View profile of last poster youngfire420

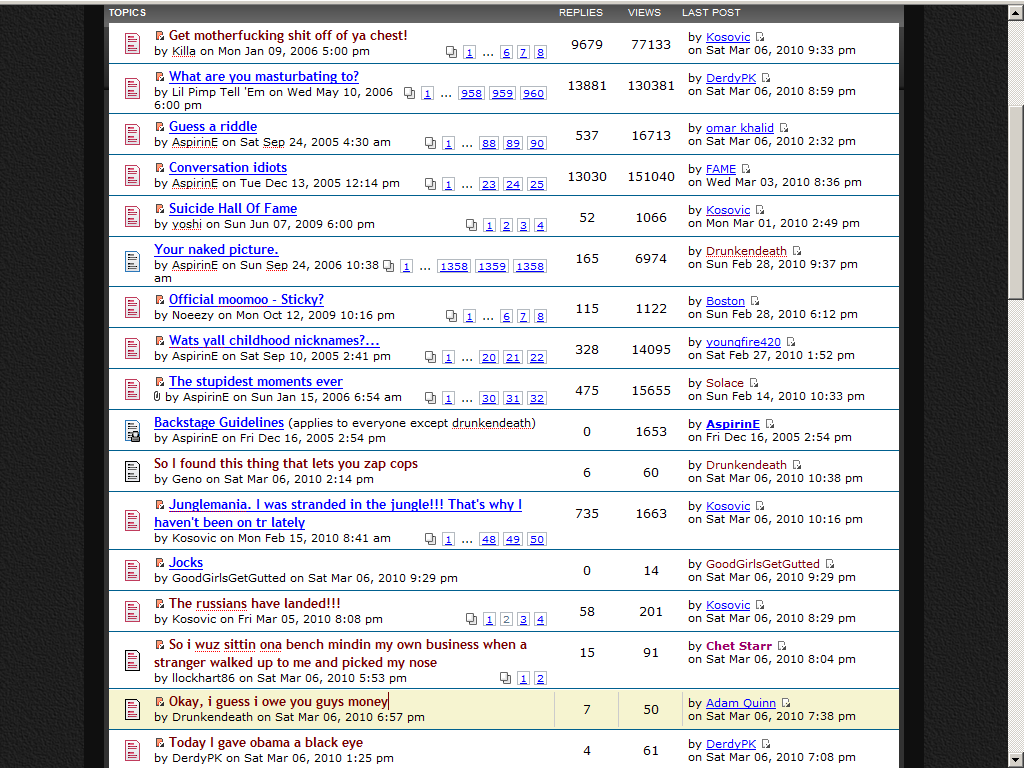[x=743, y=342]
